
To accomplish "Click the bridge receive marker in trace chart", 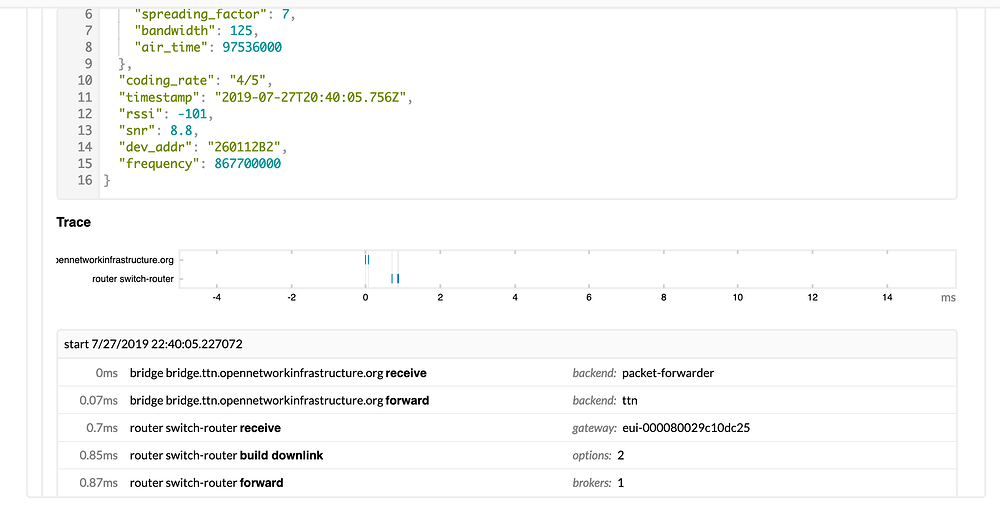I will tap(365, 260).
